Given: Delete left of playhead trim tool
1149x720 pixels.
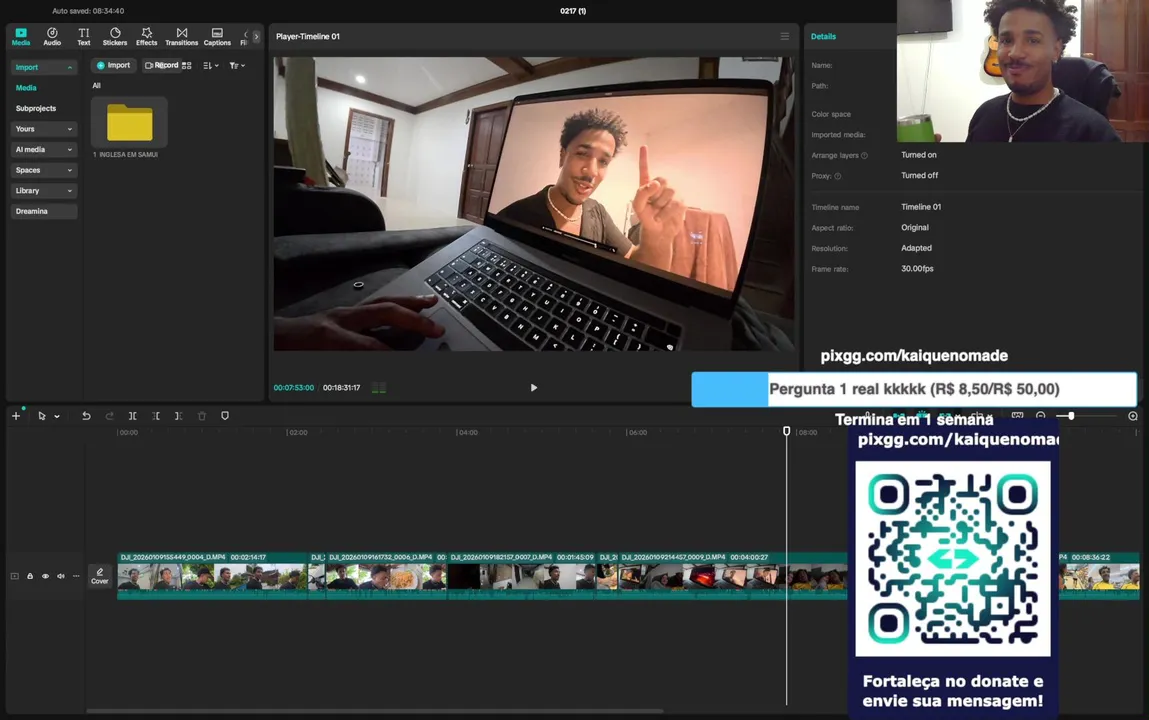Looking at the screenshot, I should click(x=156, y=416).
